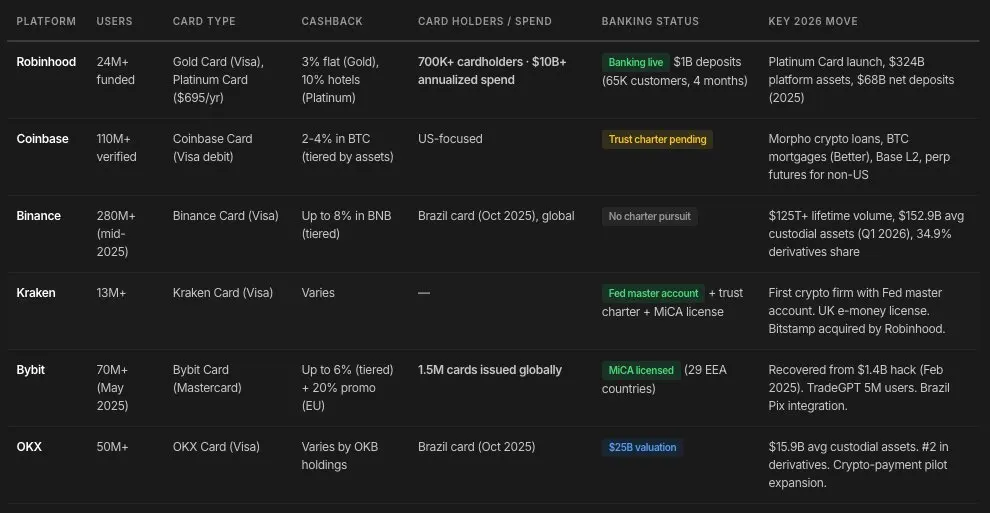Click the PLATFORM column header

[x=44, y=21]
